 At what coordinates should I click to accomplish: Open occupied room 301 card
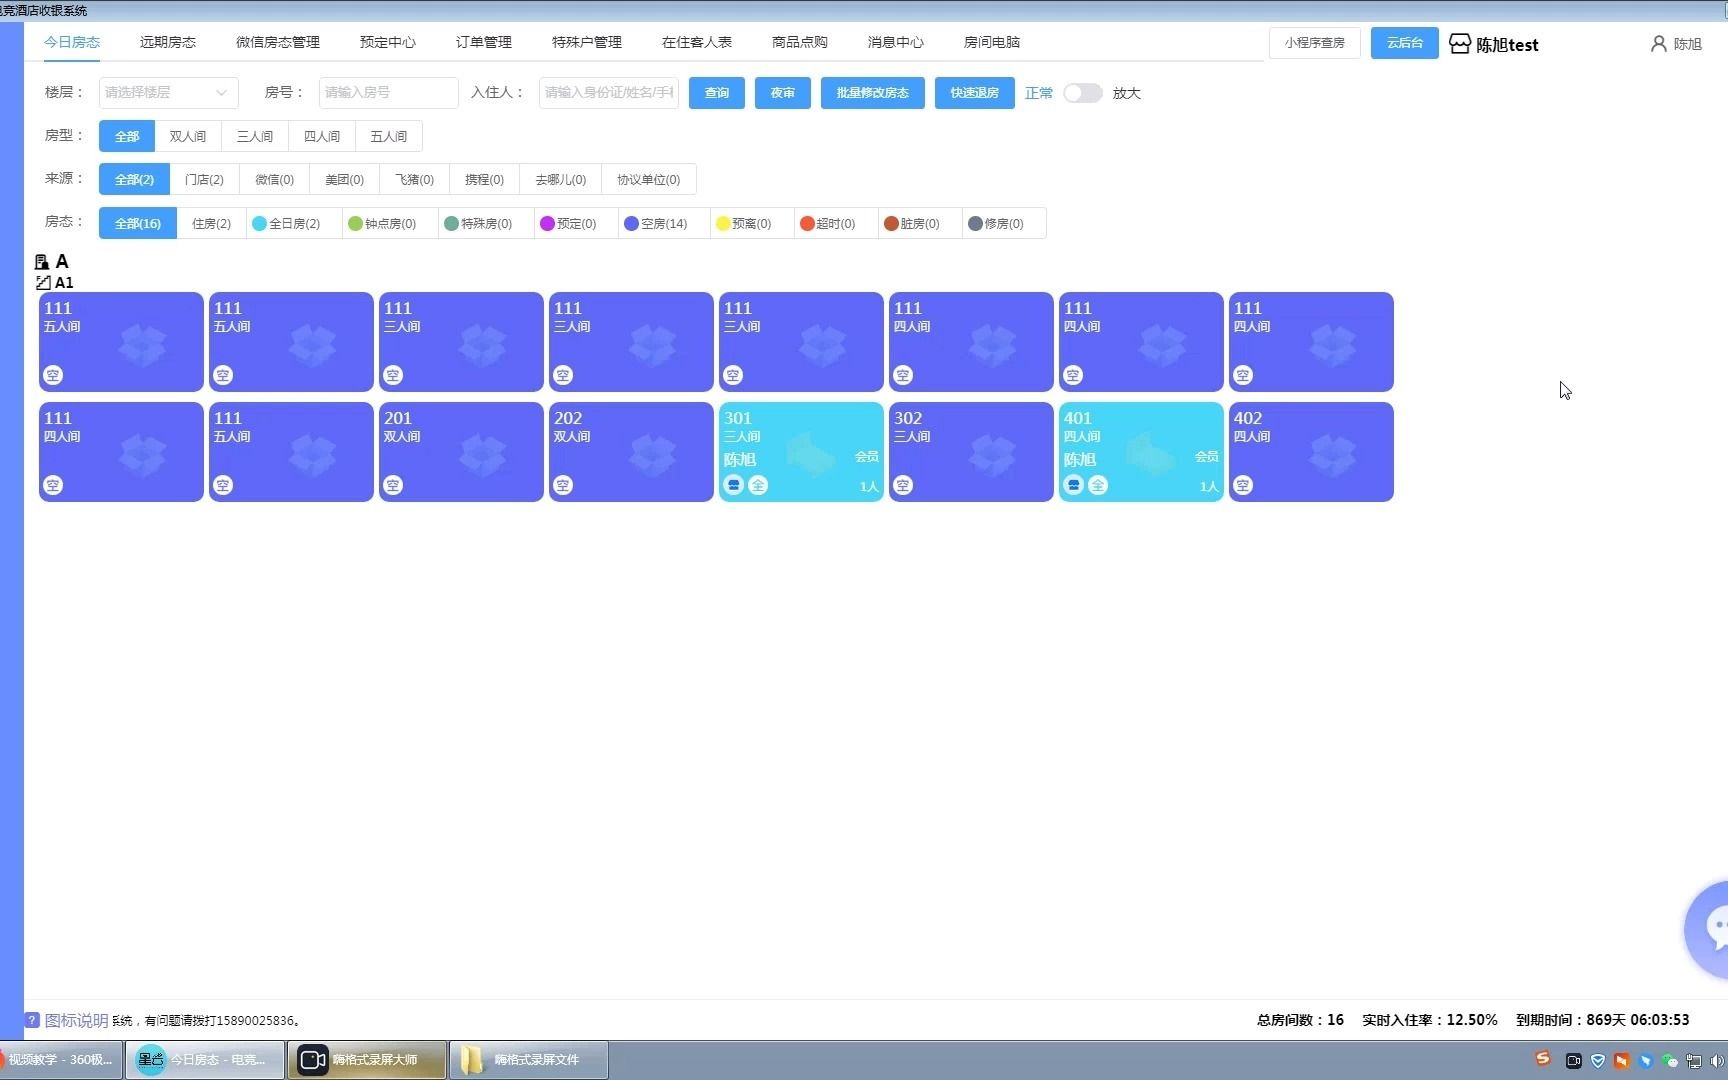point(801,452)
